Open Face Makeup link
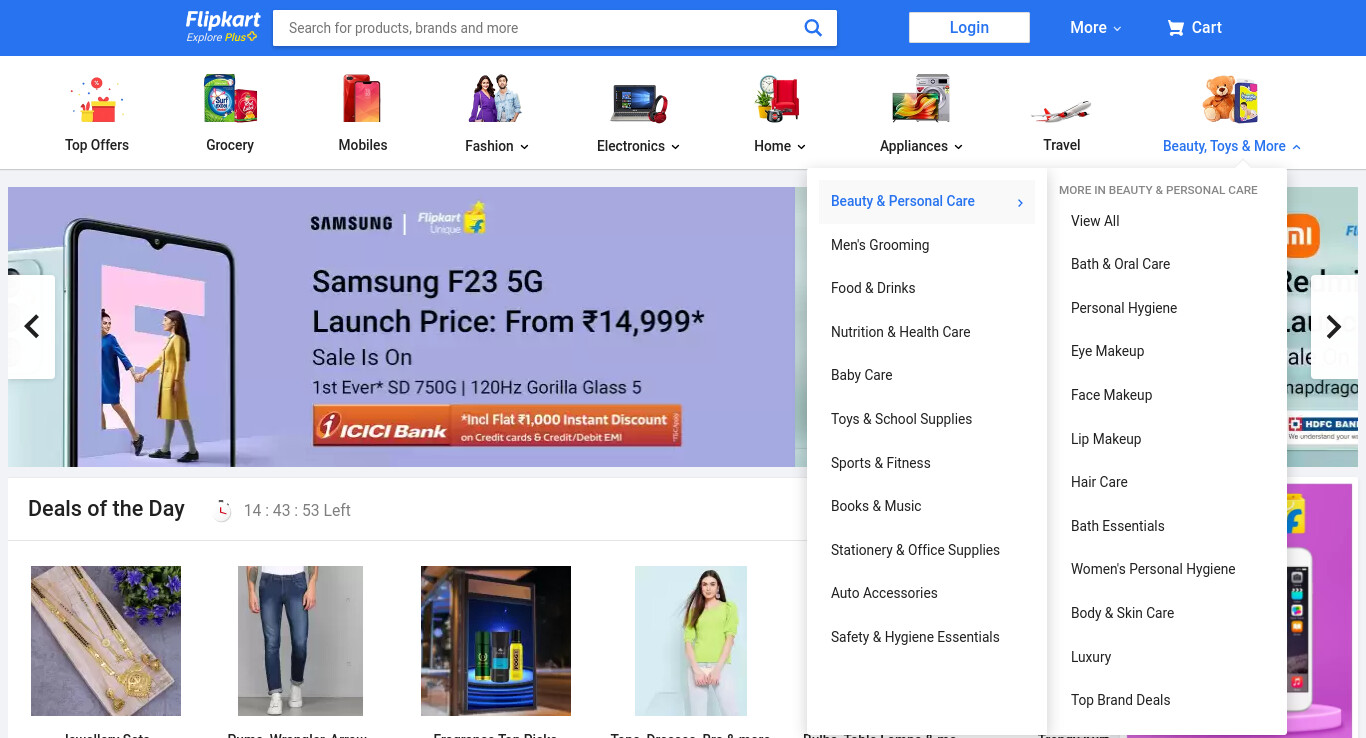This screenshot has height=738, width=1366. coord(1112,395)
